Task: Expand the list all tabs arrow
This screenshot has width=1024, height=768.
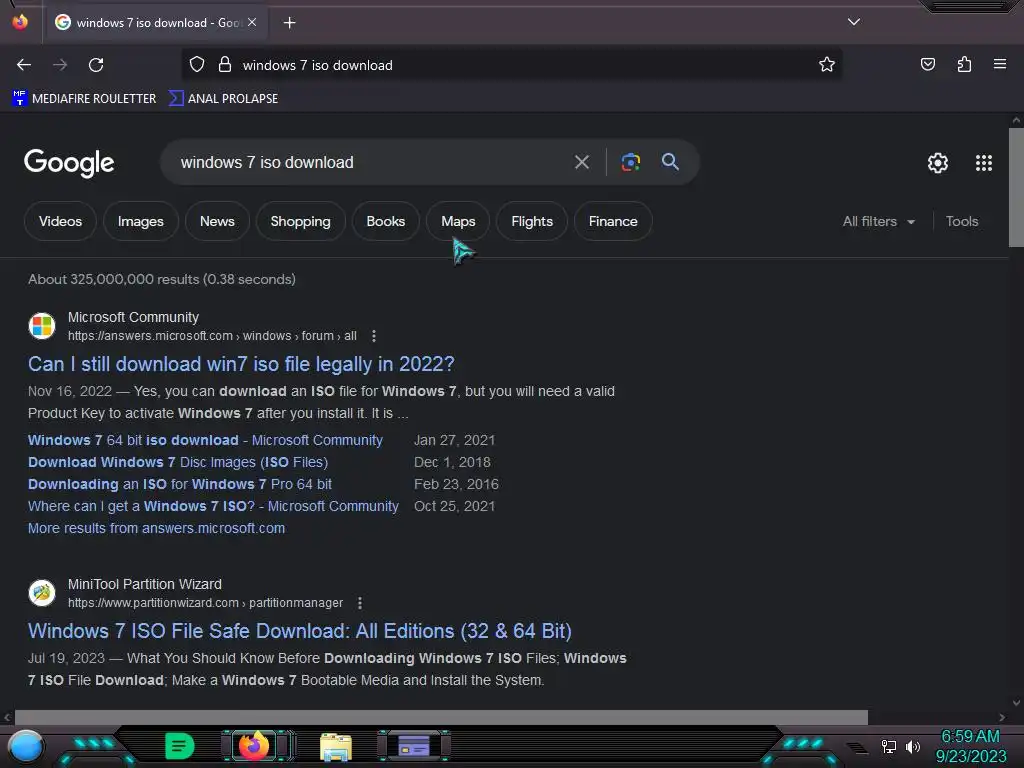Action: [x=854, y=22]
